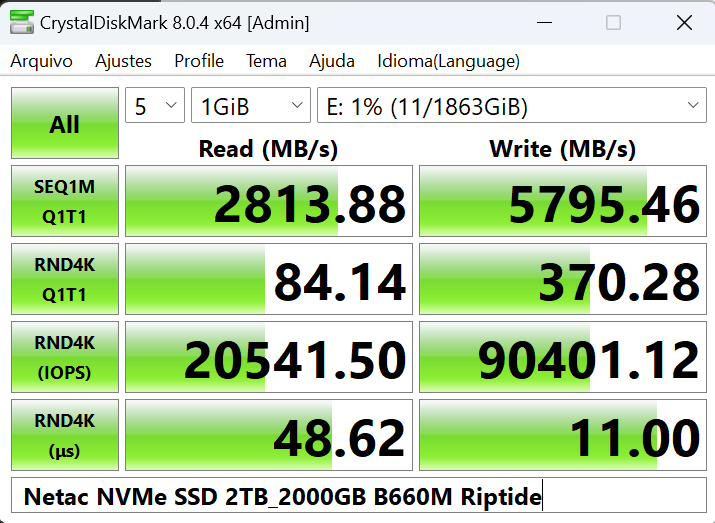Open the Arquivo menu
Viewport: 715px width, 523px height.
[41, 61]
